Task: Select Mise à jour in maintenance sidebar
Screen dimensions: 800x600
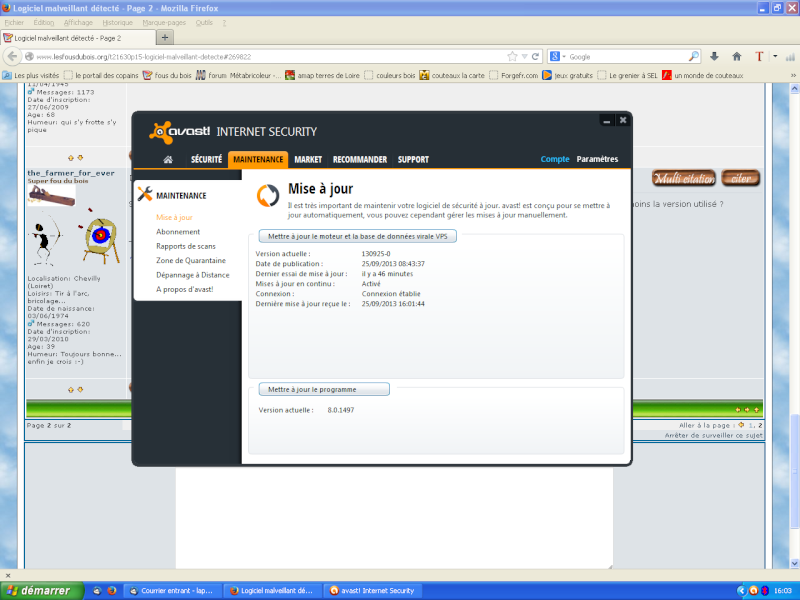Action: click(x=174, y=217)
